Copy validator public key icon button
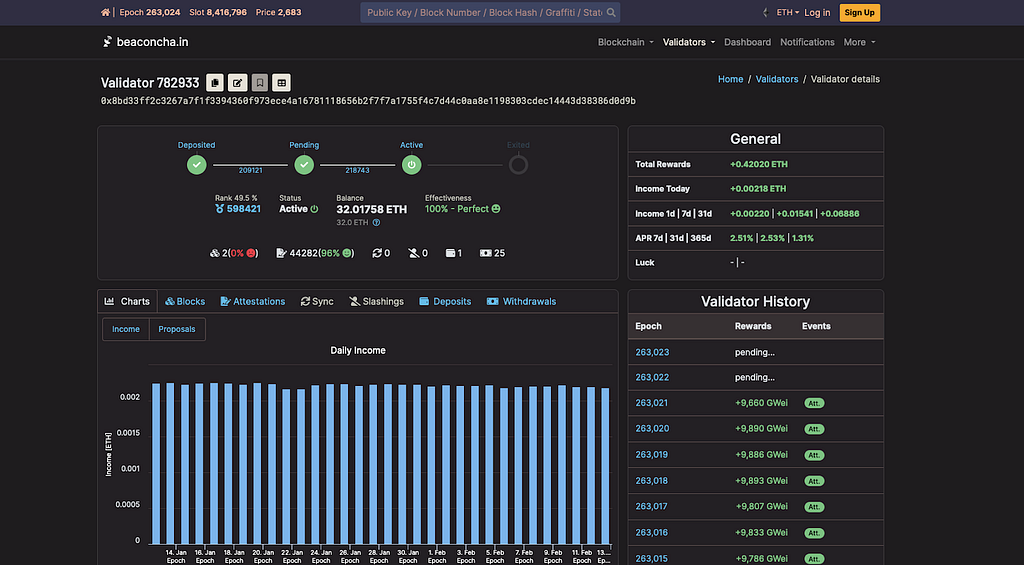The width and height of the screenshot is (1024, 565). [215, 83]
